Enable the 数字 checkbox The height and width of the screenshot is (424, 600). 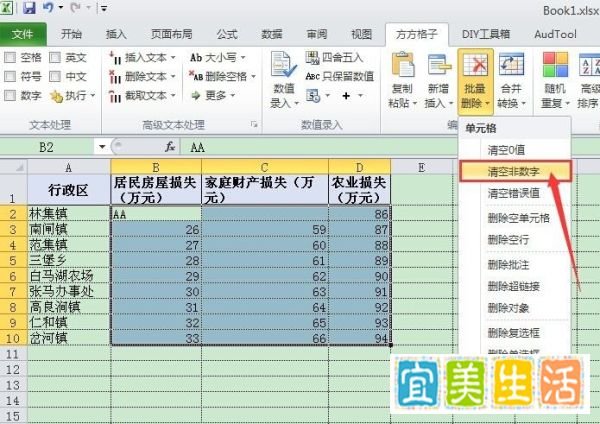point(10,95)
